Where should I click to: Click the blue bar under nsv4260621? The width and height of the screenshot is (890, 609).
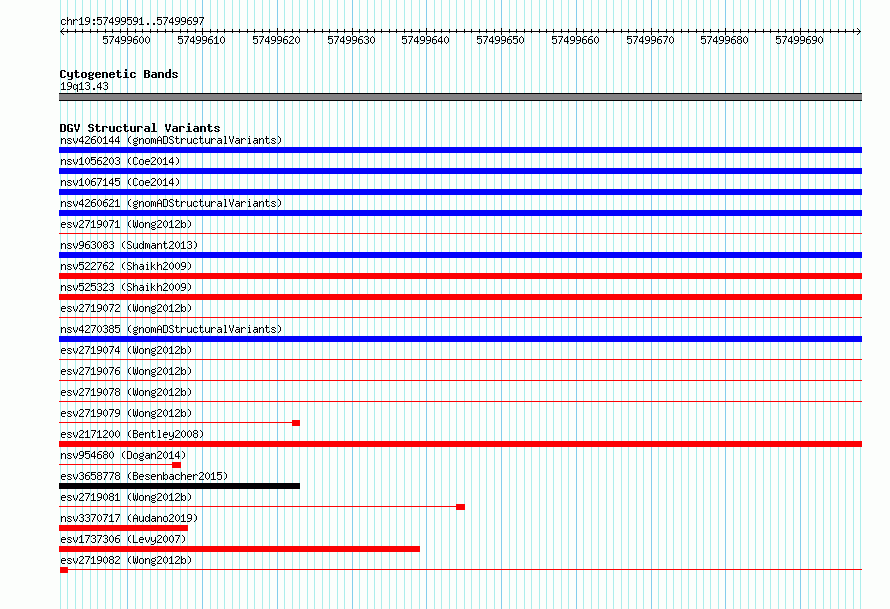pyautogui.click(x=460, y=213)
